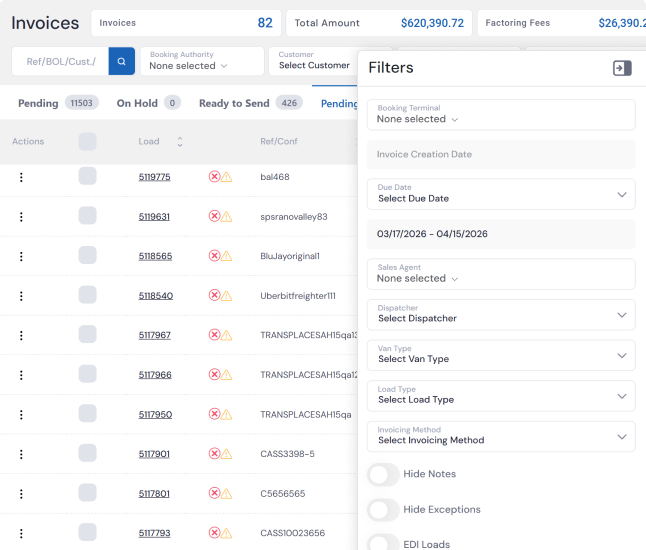The width and height of the screenshot is (646, 550).
Task: Toggle the Hide Exceptions switch
Action: pos(383,510)
